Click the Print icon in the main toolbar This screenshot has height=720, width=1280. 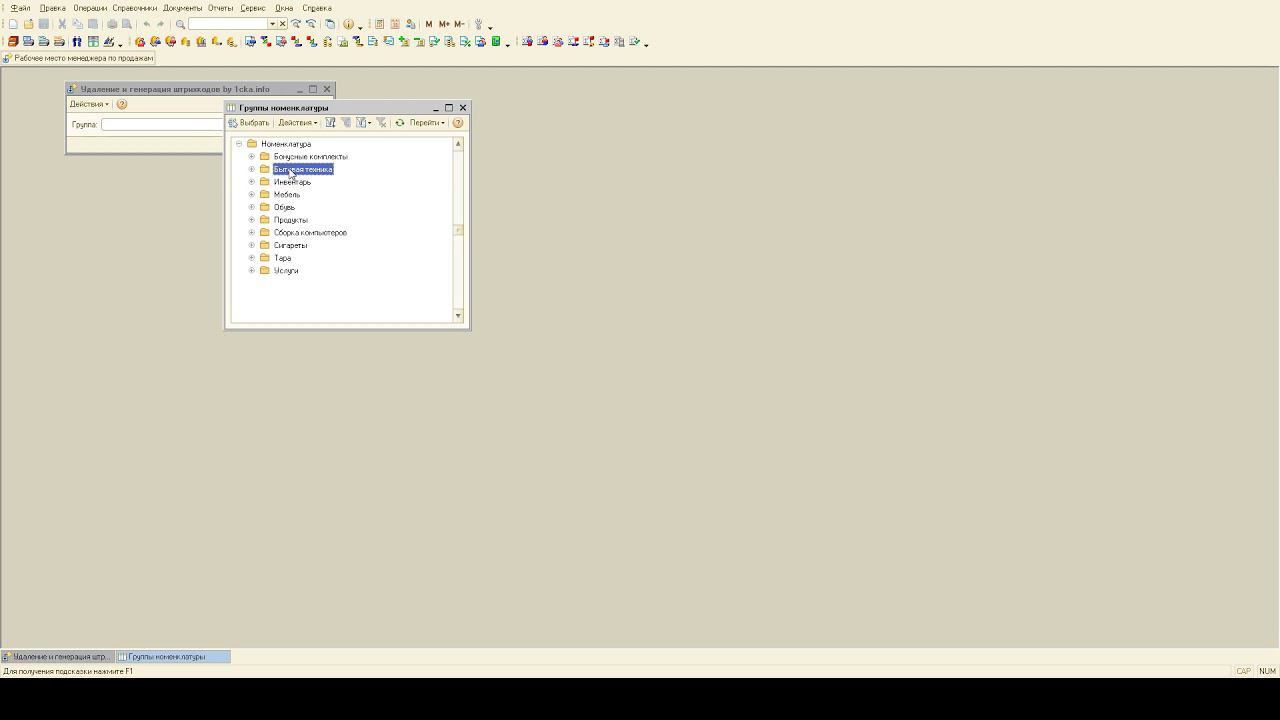click(112, 24)
